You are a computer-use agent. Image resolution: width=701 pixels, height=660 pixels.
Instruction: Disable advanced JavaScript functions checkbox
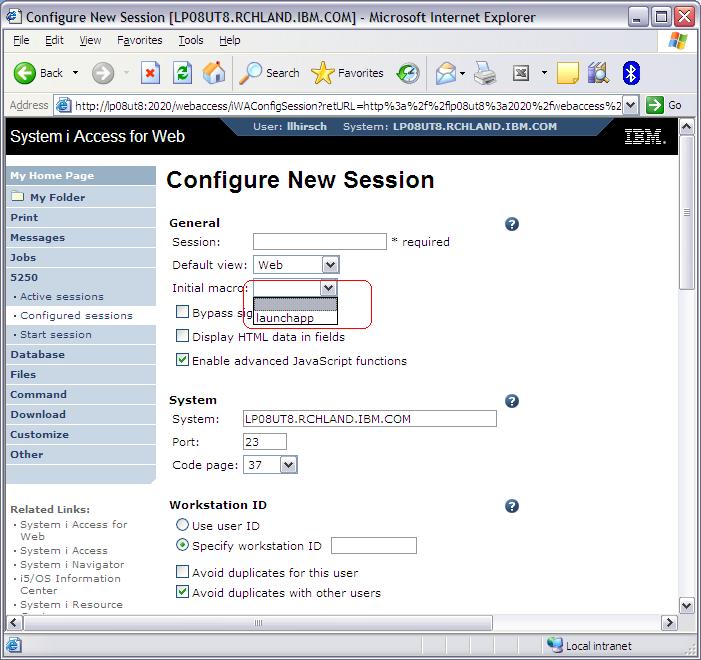click(x=182, y=360)
